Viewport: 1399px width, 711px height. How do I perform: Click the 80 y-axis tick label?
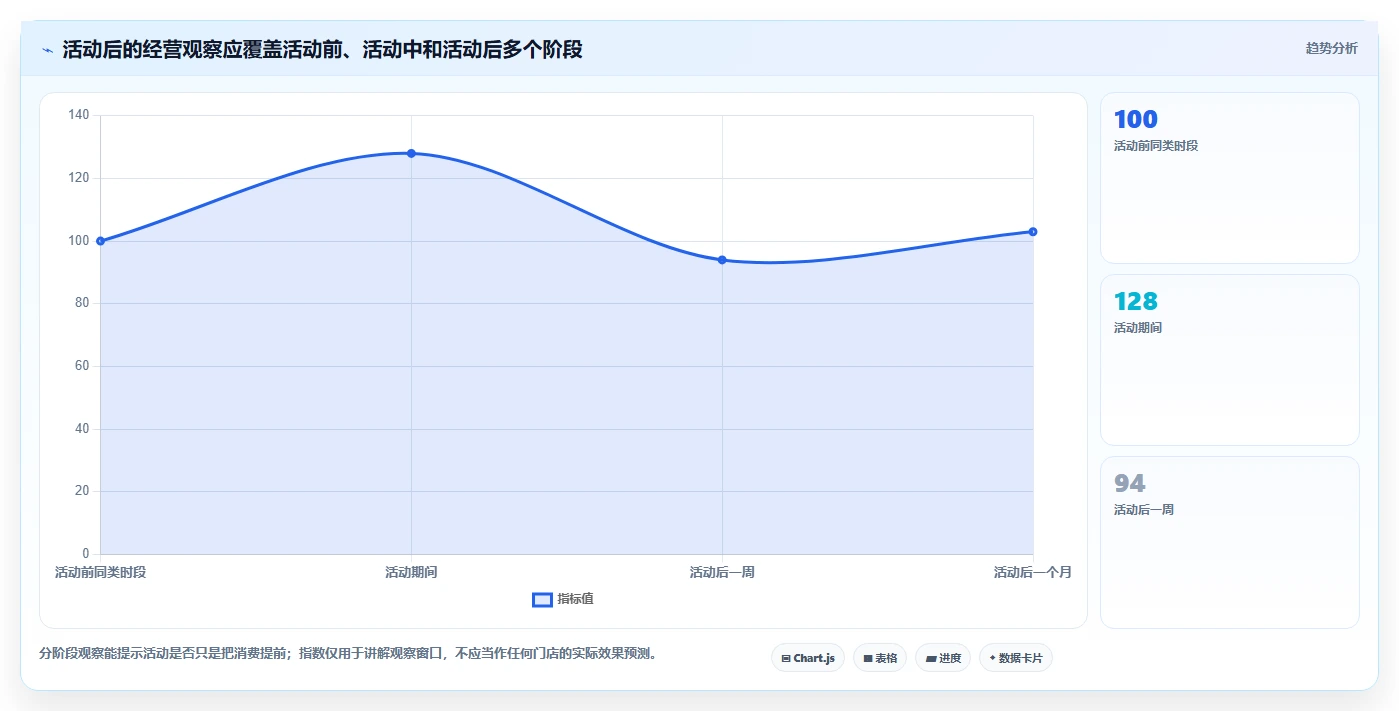coord(82,303)
